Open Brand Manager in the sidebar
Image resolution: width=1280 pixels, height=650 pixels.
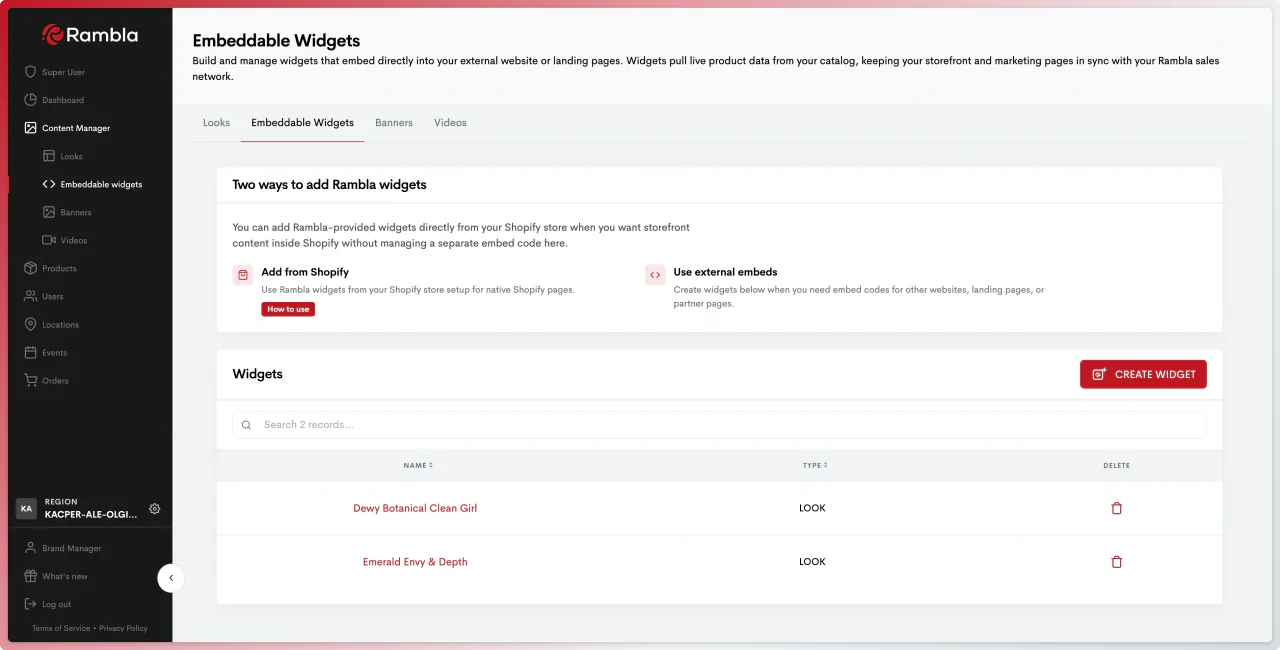click(71, 548)
